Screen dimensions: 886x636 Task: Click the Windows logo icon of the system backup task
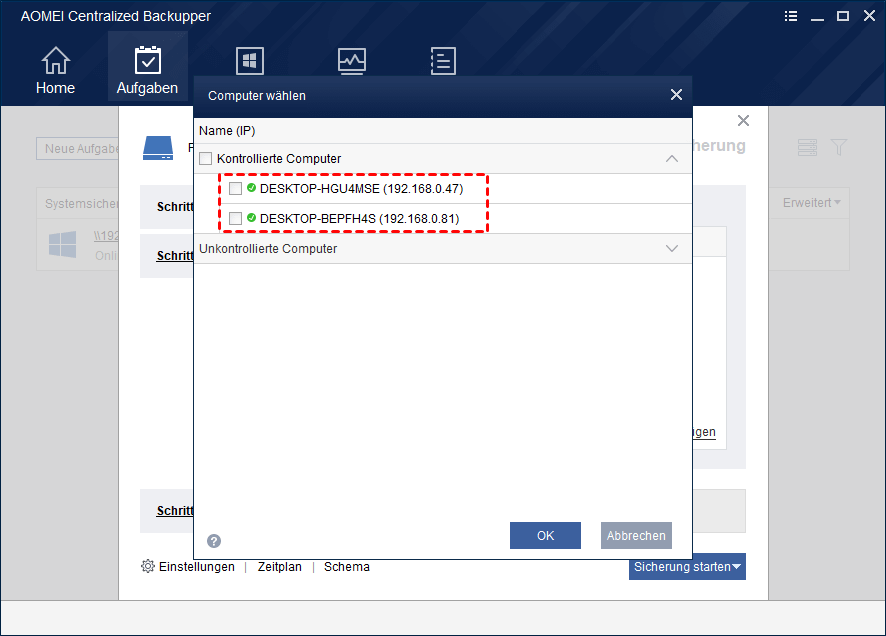click(x=62, y=244)
